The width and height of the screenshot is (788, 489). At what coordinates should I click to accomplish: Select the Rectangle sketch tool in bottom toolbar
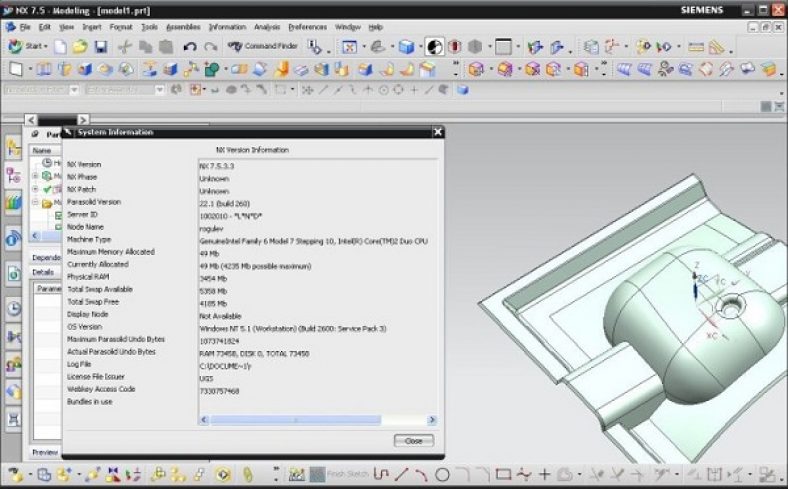(503, 474)
